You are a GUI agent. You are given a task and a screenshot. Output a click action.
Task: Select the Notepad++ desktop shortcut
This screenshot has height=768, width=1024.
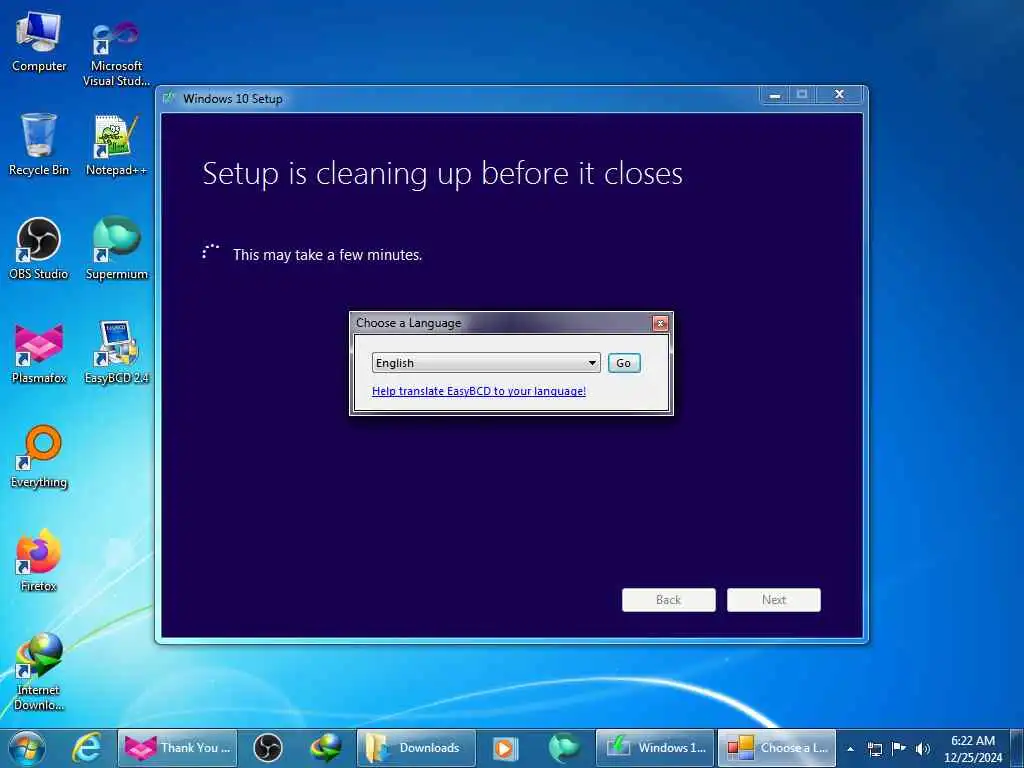click(x=116, y=145)
